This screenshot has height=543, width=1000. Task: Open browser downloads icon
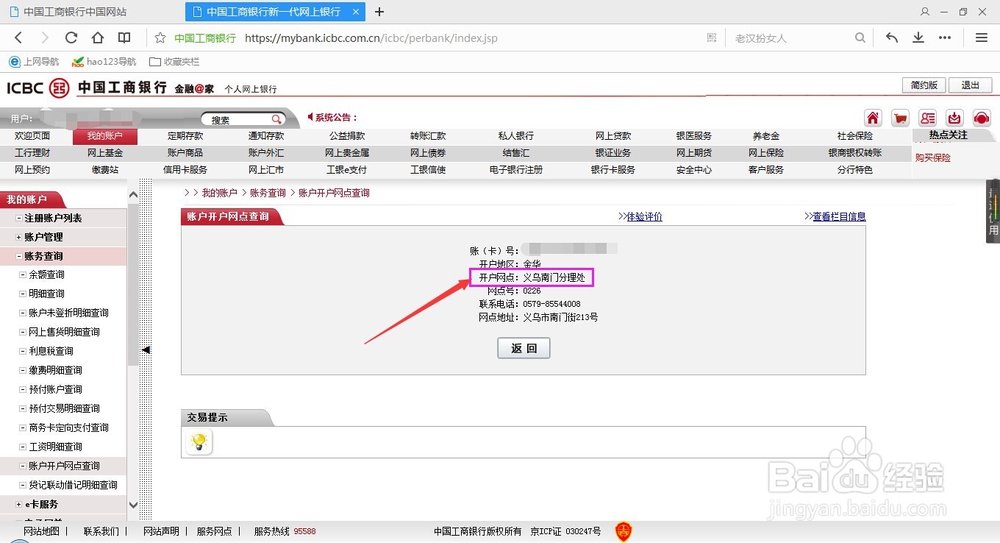[918, 38]
